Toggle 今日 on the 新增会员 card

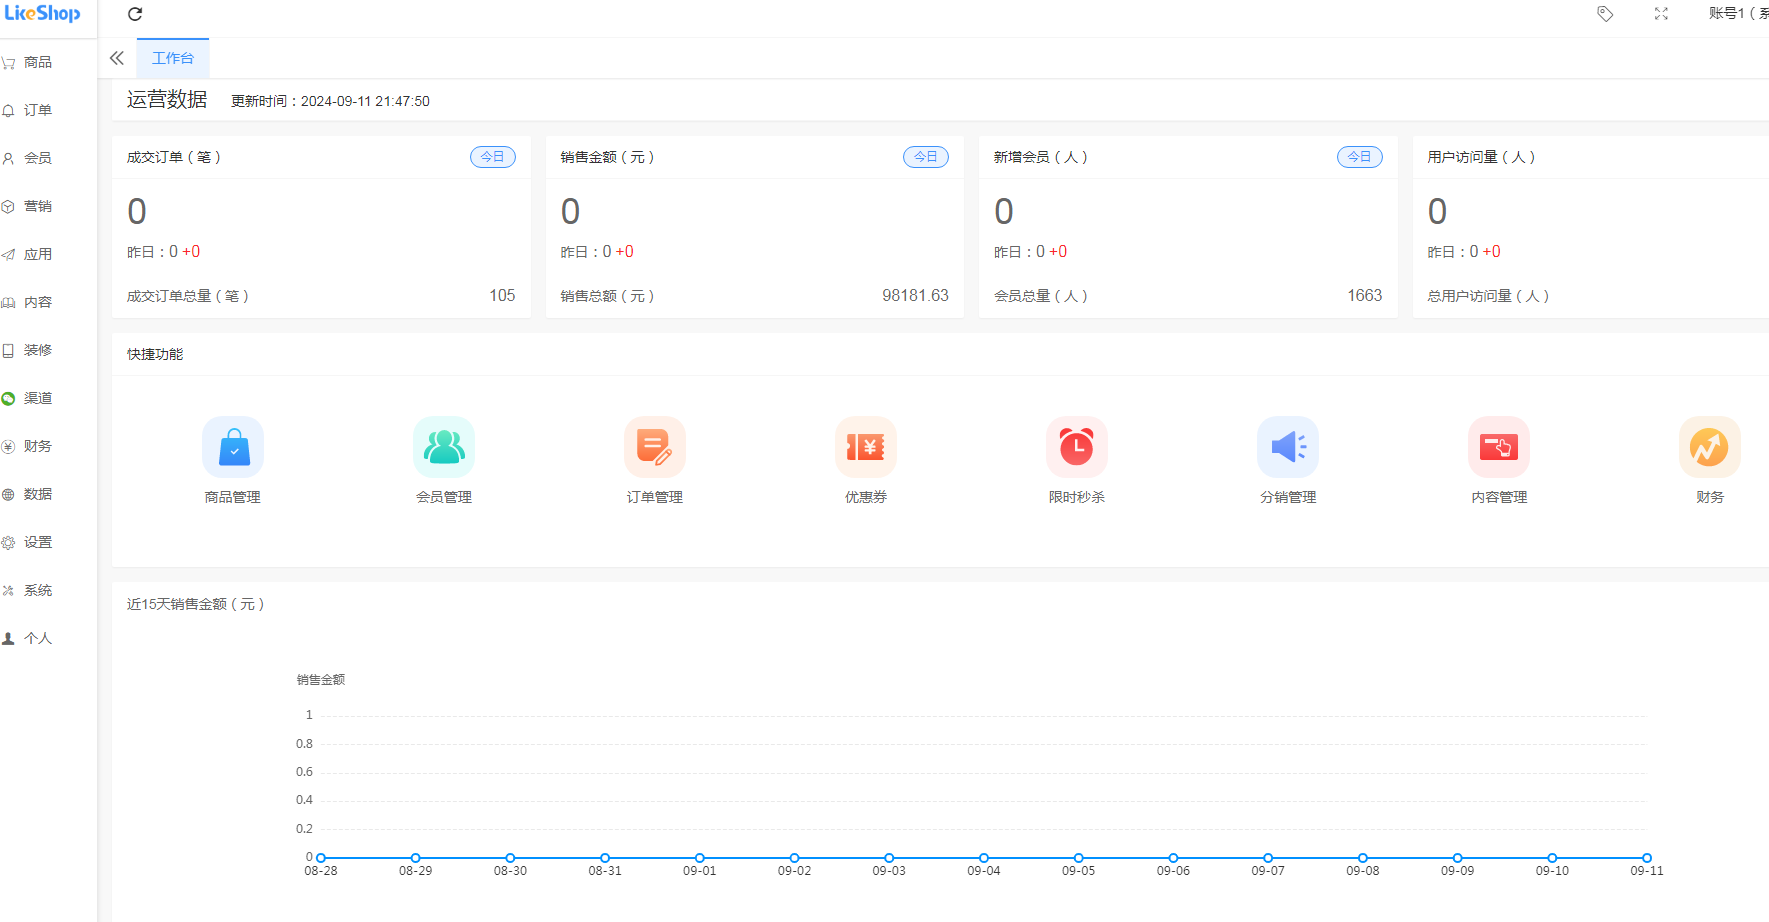[1359, 156]
